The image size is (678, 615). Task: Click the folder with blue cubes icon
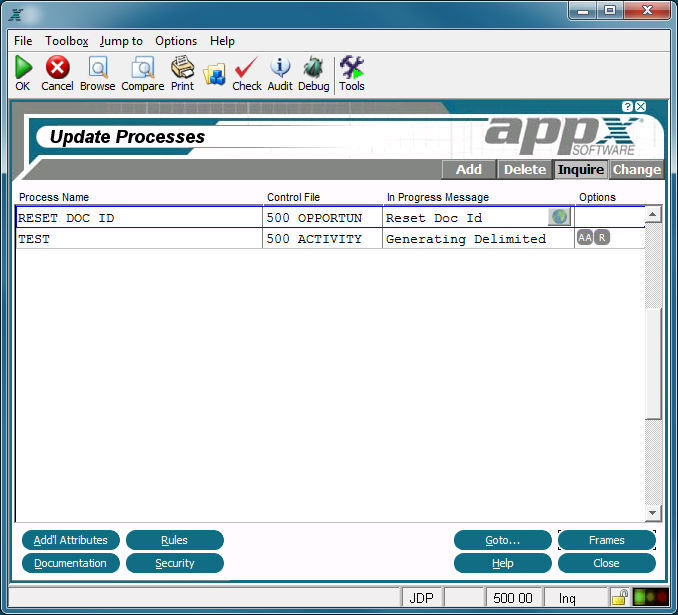click(x=214, y=74)
